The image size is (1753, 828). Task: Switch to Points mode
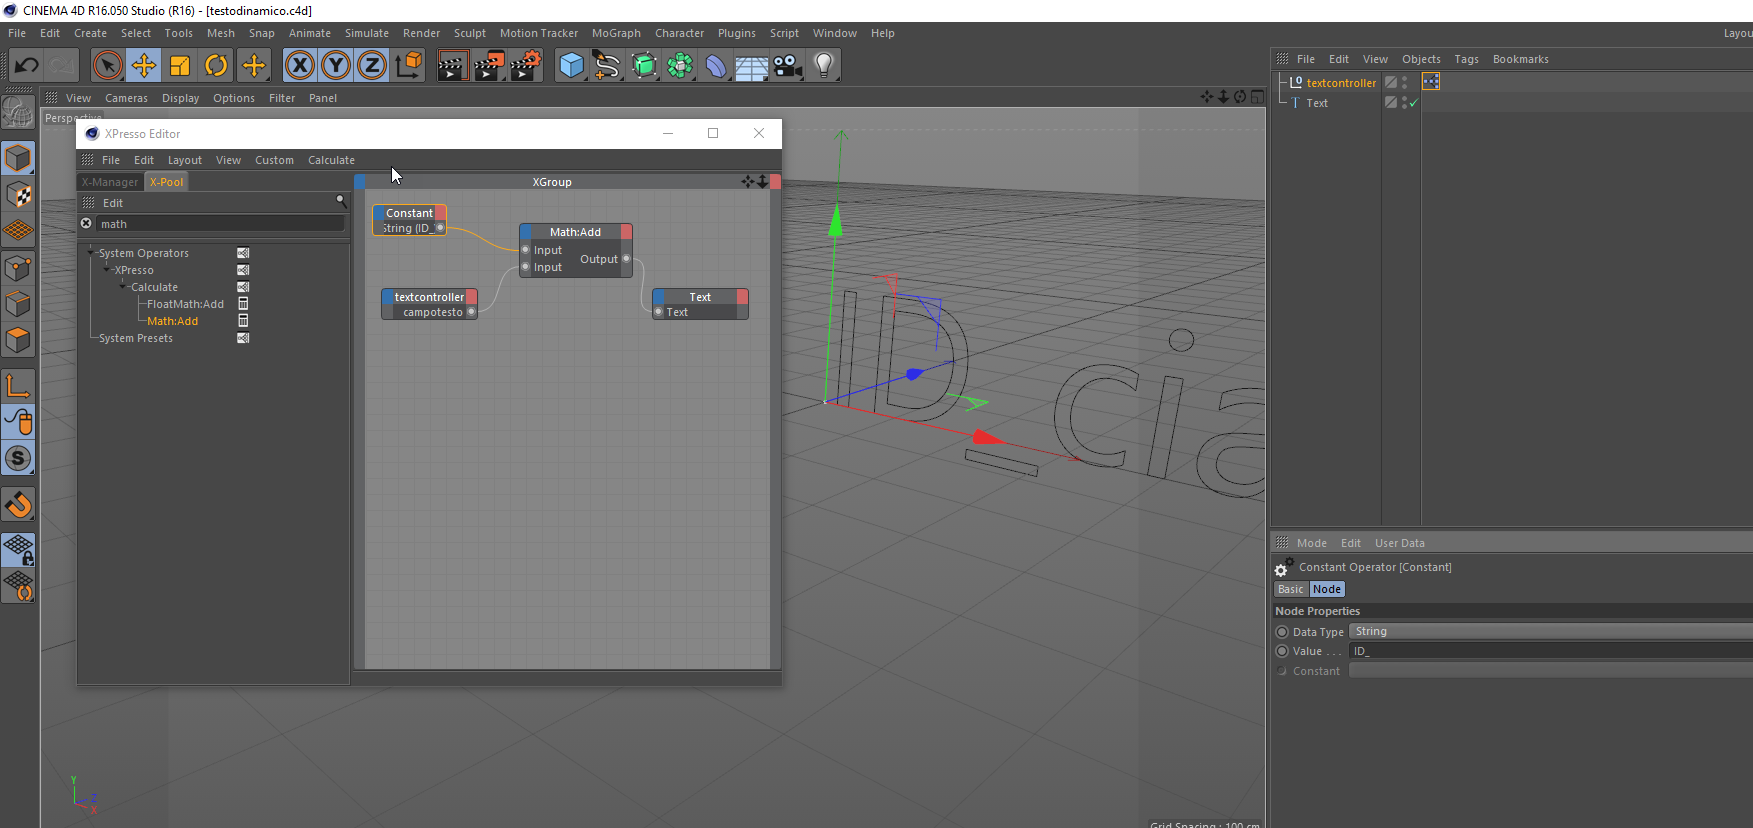click(x=19, y=268)
